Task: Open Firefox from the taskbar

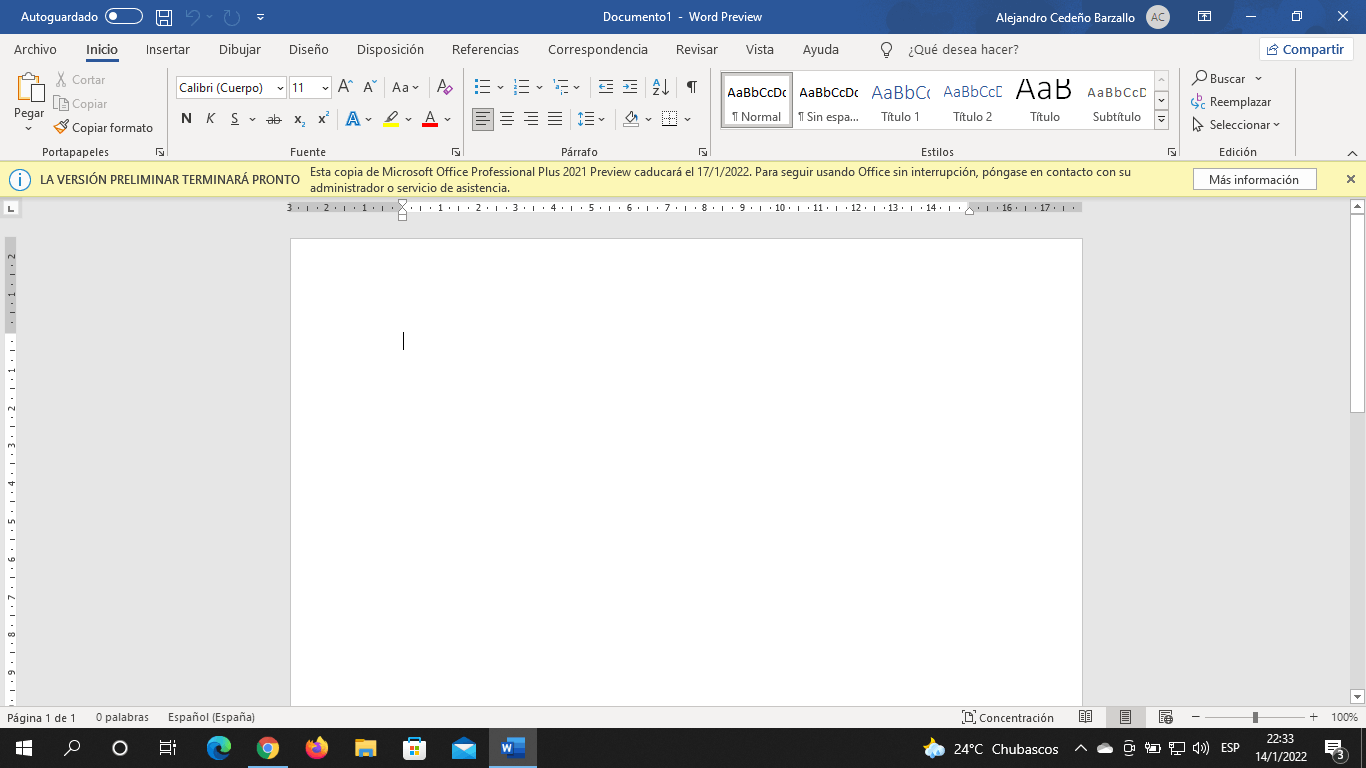Action: click(316, 747)
